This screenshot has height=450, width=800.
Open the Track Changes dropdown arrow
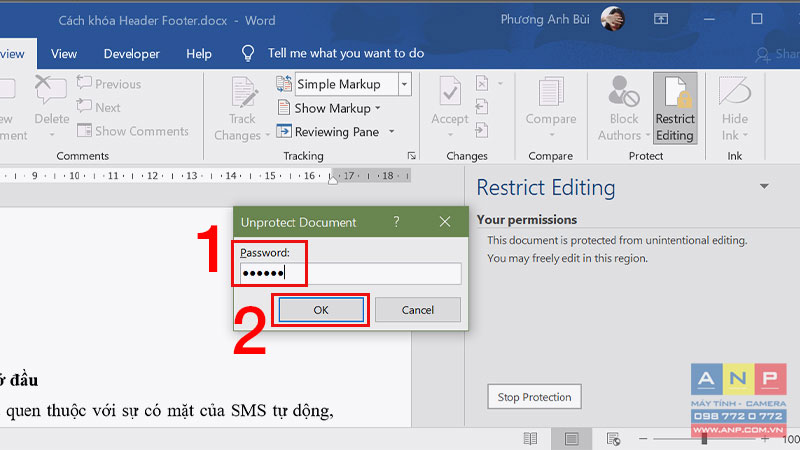point(267,136)
